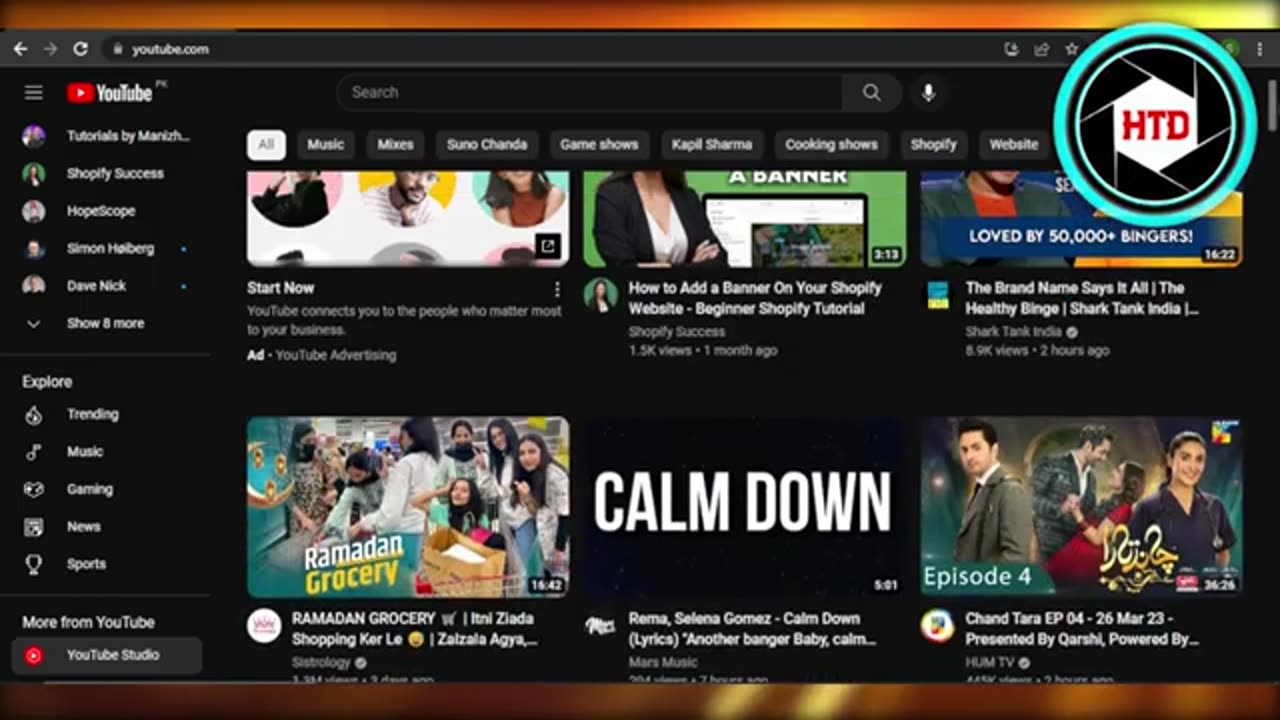Select the Cooking shows filter chip
The image size is (1280, 720).
coord(831,145)
